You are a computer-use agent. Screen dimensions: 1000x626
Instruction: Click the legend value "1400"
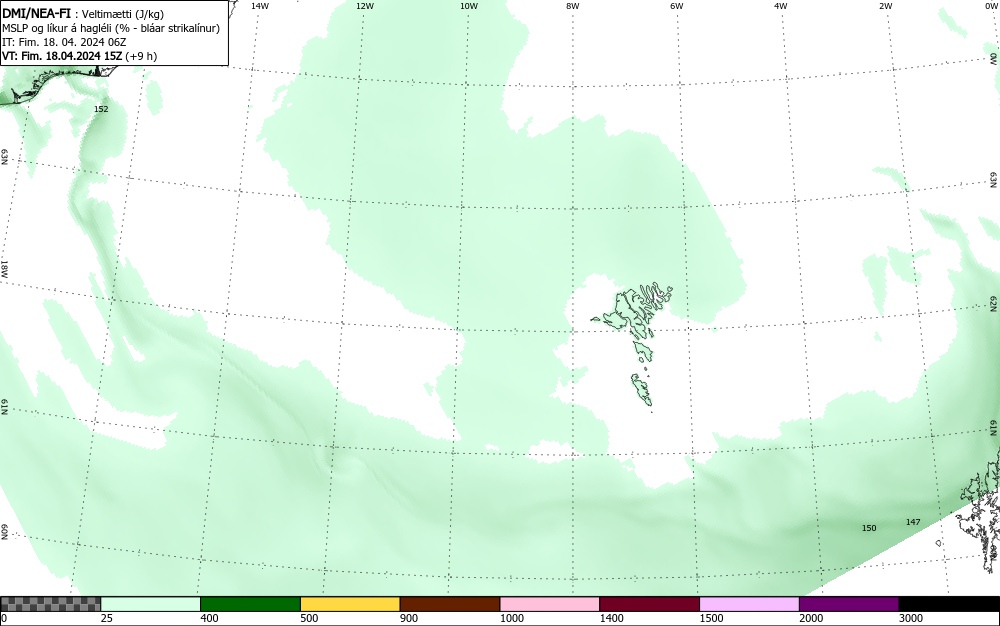tap(611, 618)
